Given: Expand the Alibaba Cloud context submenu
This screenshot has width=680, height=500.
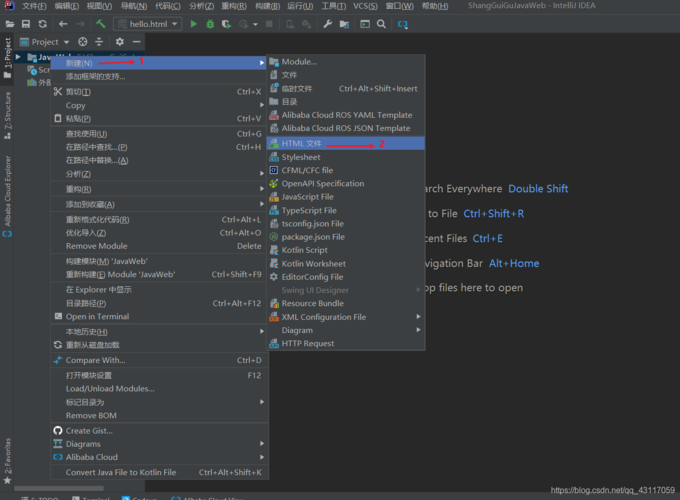Looking at the screenshot, I should click(159, 457).
